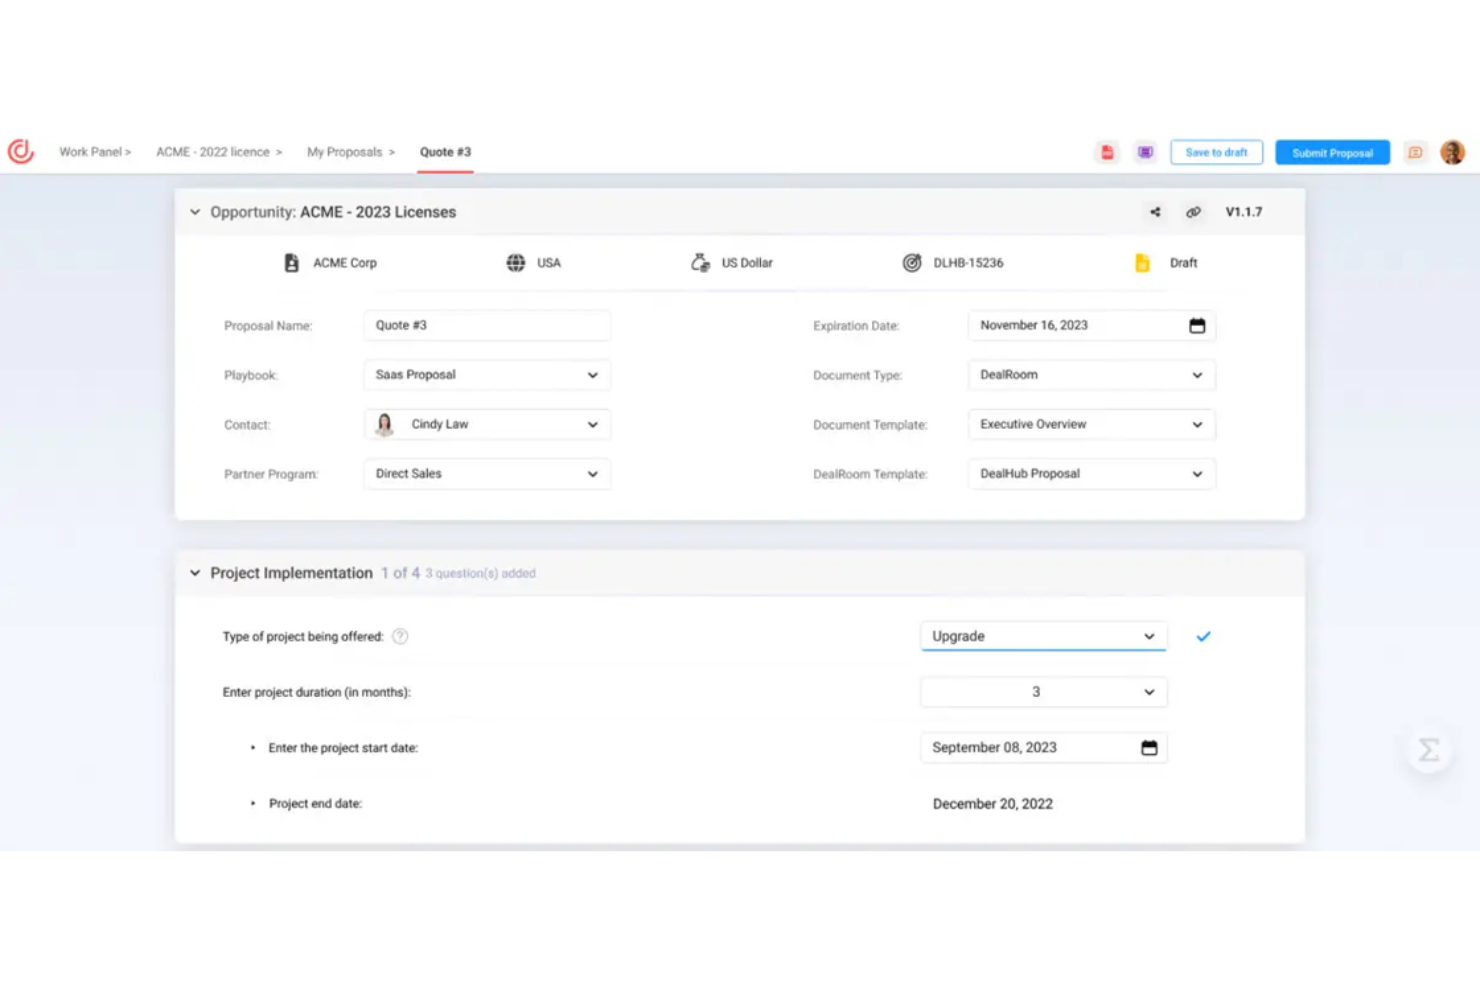
Task: Click the globe icon beside USA
Action: [x=516, y=263]
